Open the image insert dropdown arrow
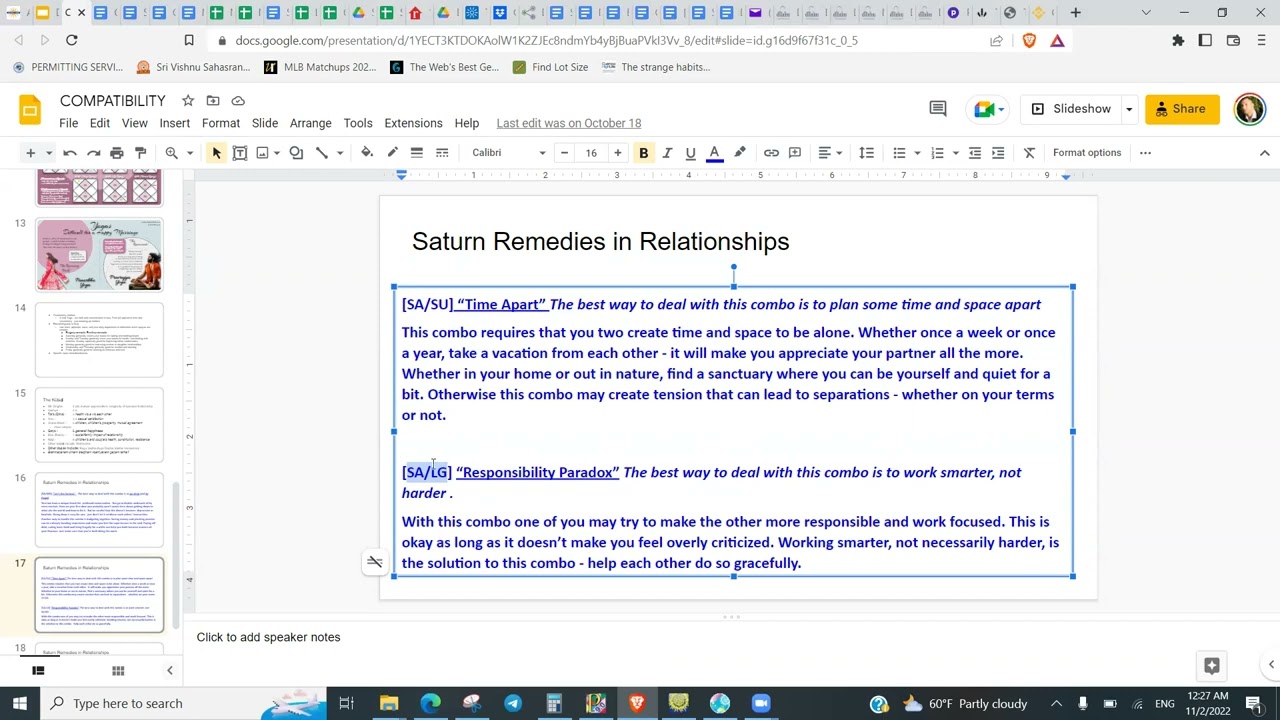This screenshot has height=720, width=1280. pyautogui.click(x=278, y=153)
